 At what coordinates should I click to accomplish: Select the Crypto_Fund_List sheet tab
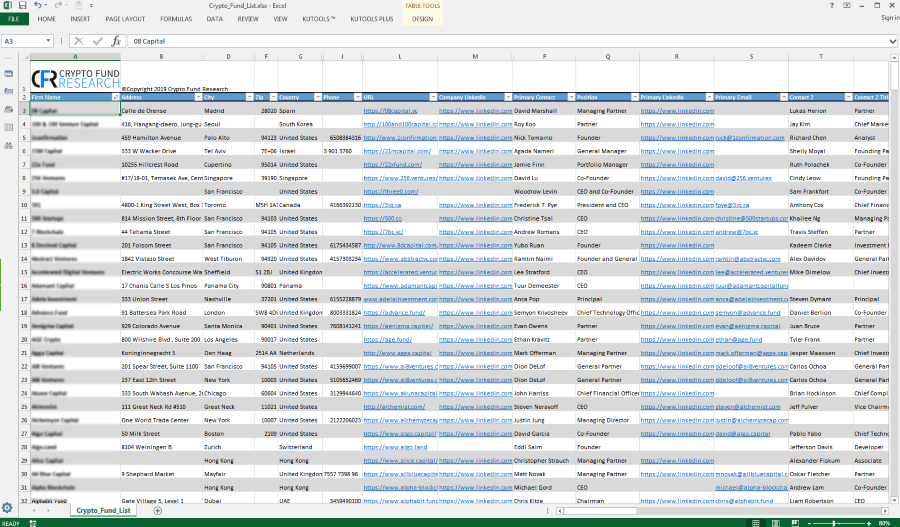103,510
